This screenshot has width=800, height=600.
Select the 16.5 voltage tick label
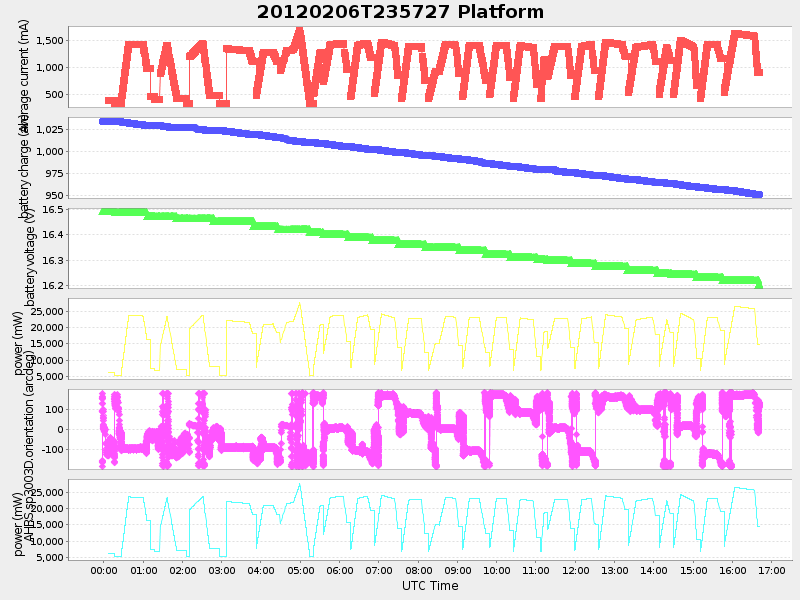pos(52,211)
